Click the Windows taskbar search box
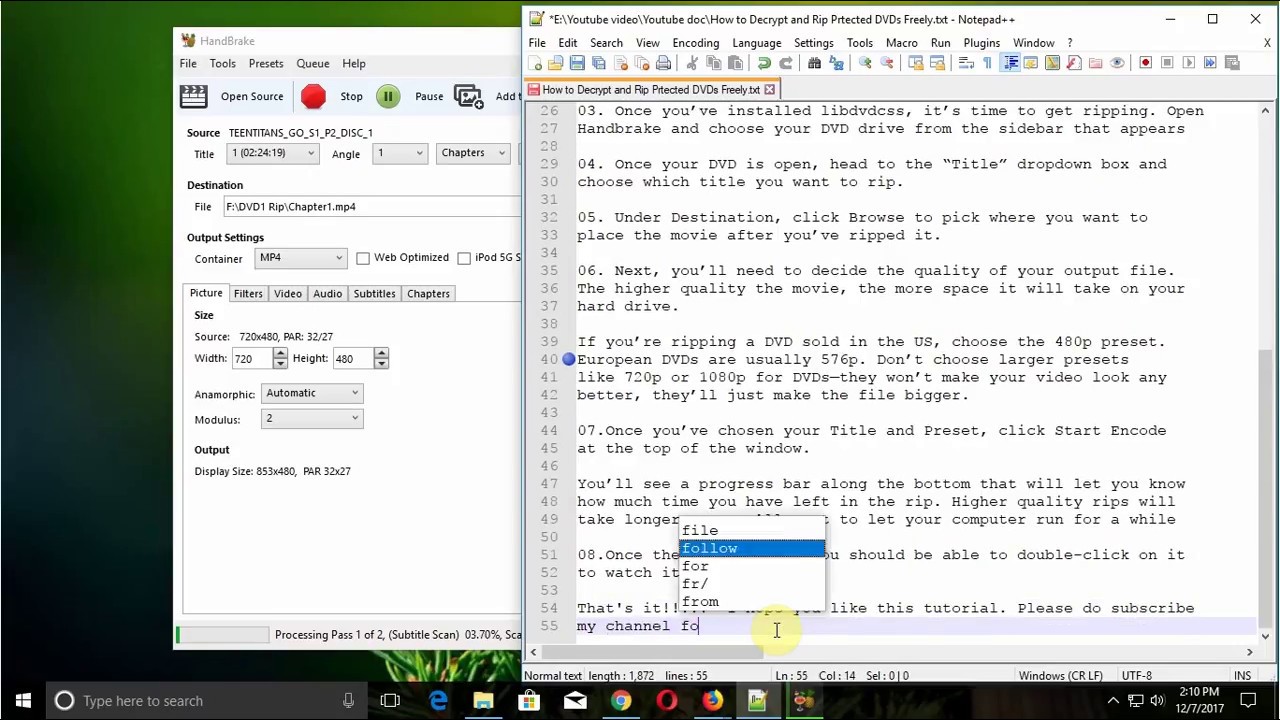This screenshot has width=1280, height=720. 205,701
